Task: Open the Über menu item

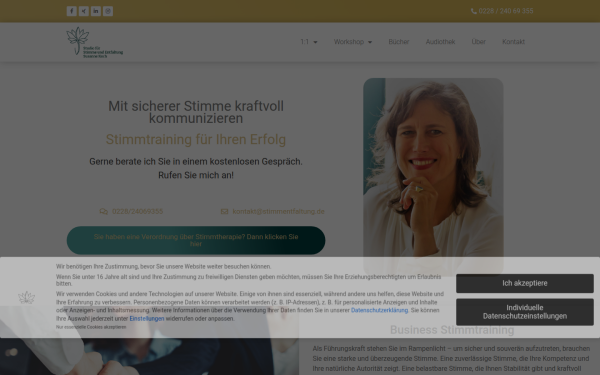Action: point(478,42)
